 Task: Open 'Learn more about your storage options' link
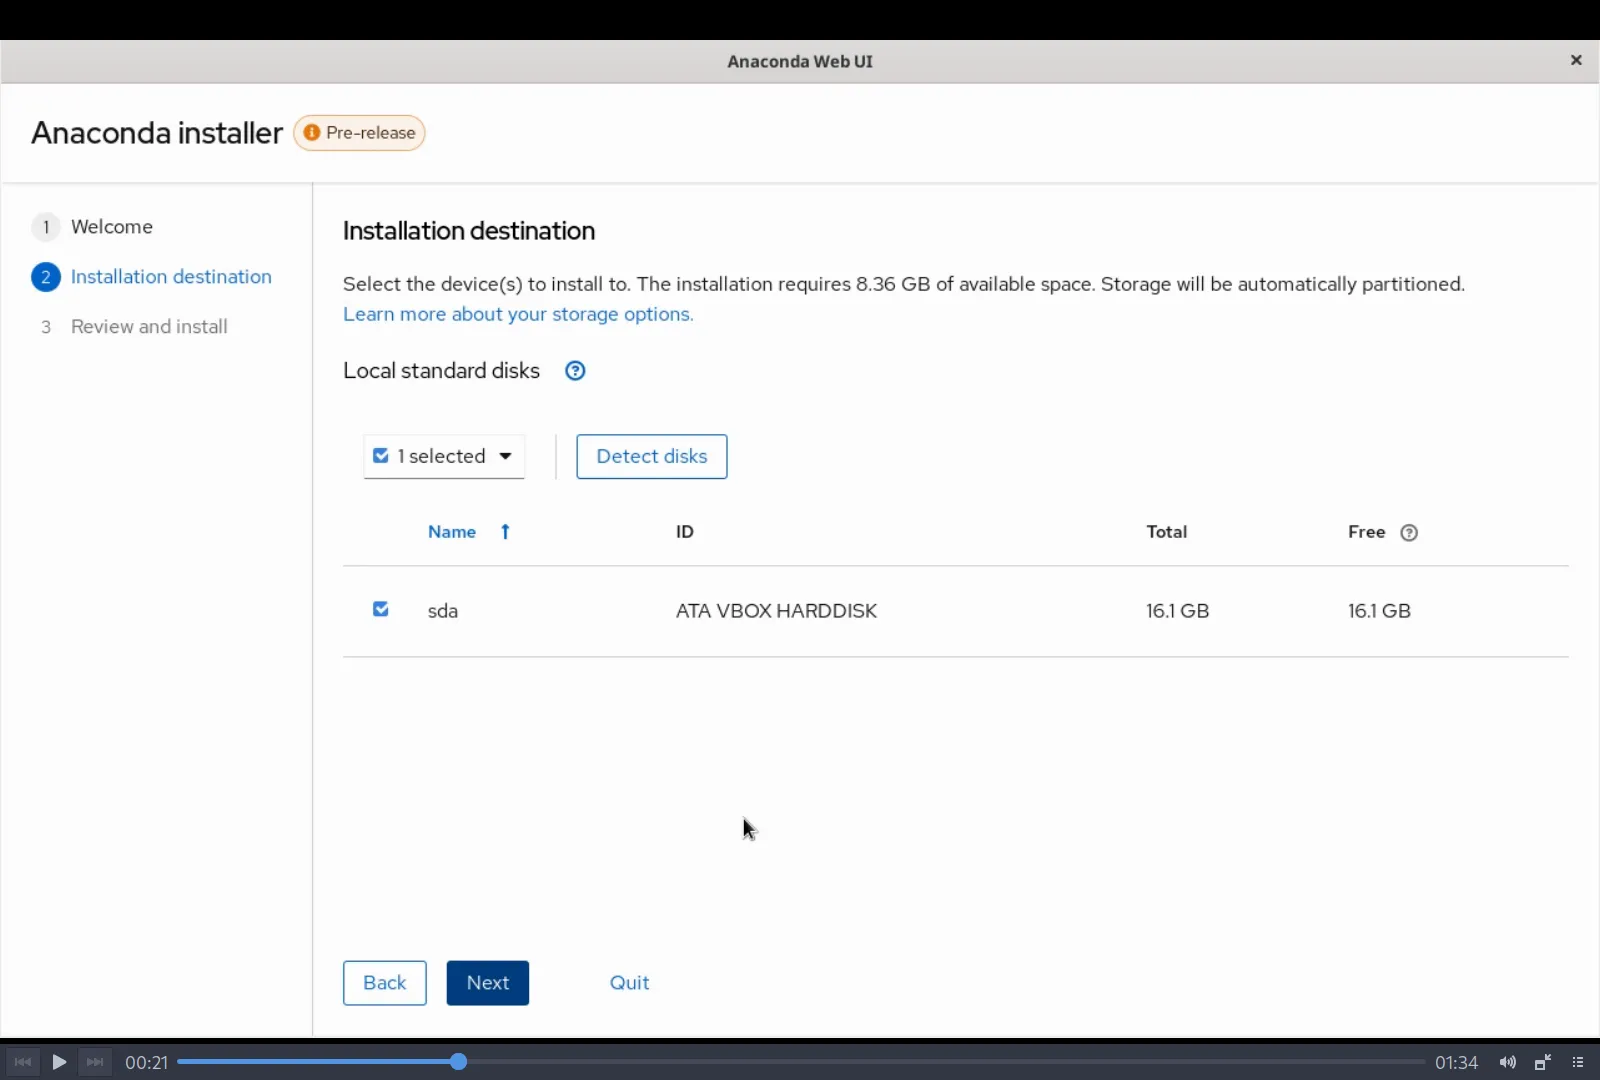click(x=518, y=314)
